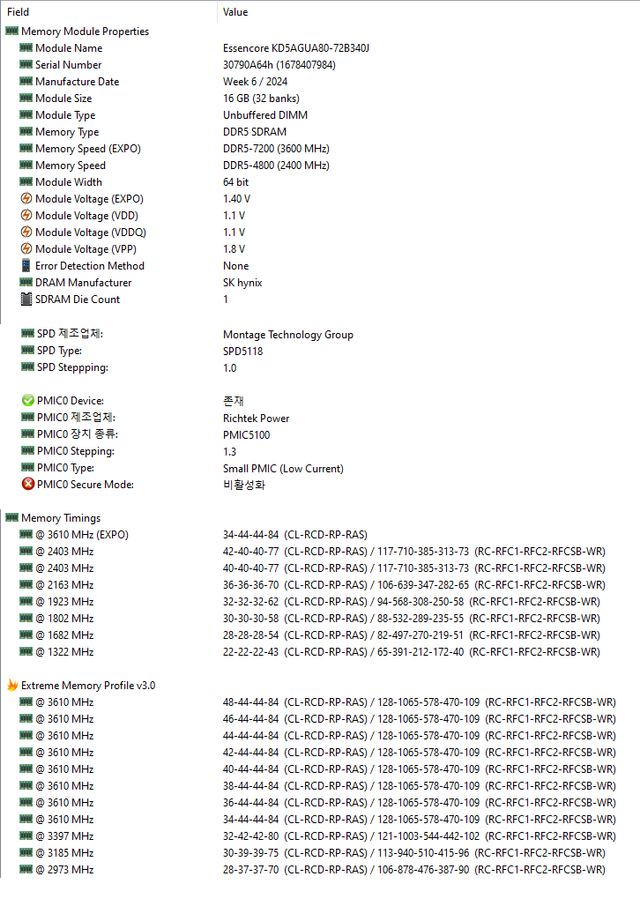The width and height of the screenshot is (640, 897).
Task: Click the orange voltage icon beside Module Voltage (EXPO)
Action: [27, 199]
